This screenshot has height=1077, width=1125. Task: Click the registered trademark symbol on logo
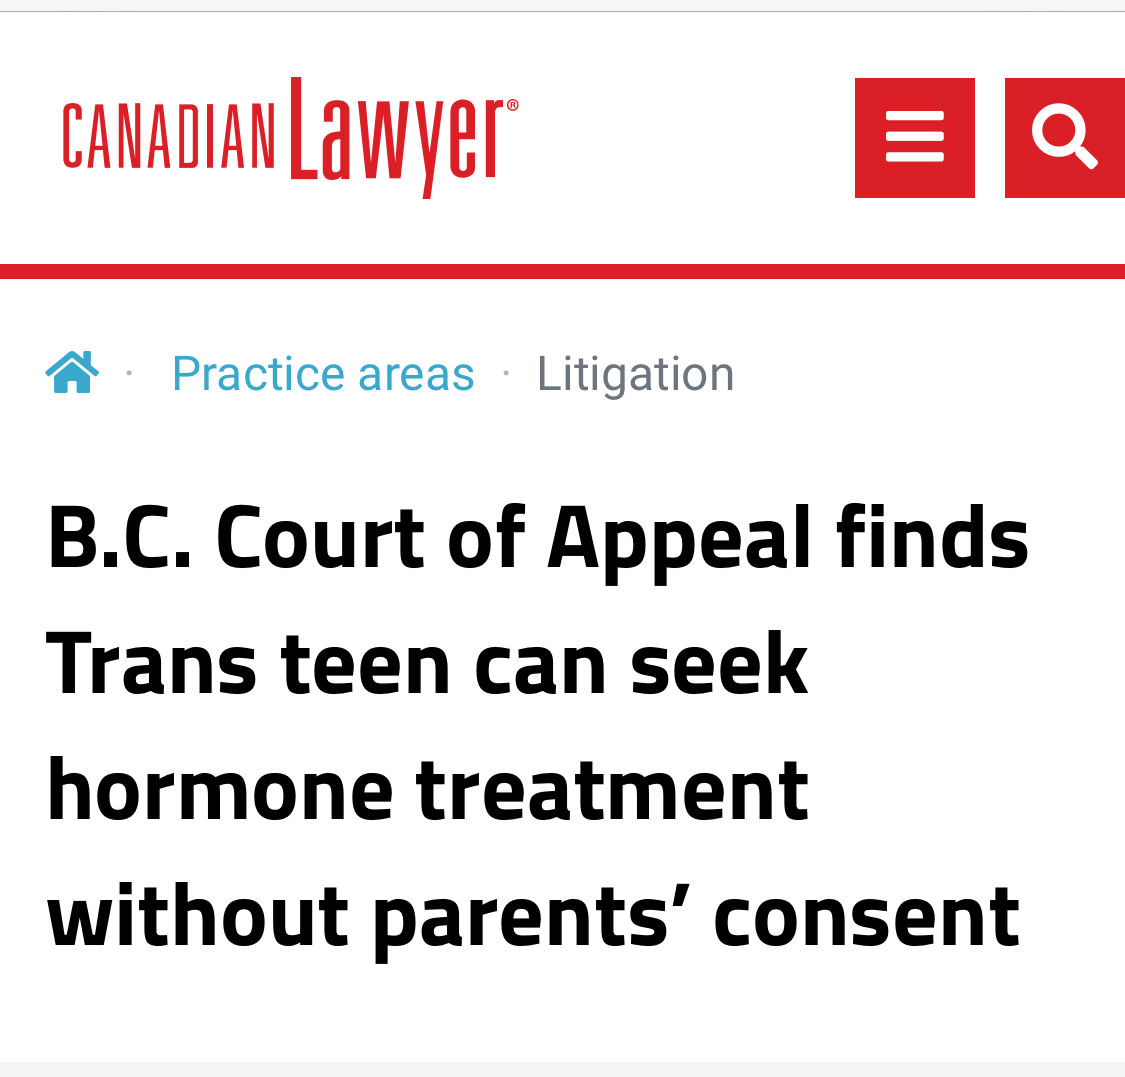click(513, 105)
